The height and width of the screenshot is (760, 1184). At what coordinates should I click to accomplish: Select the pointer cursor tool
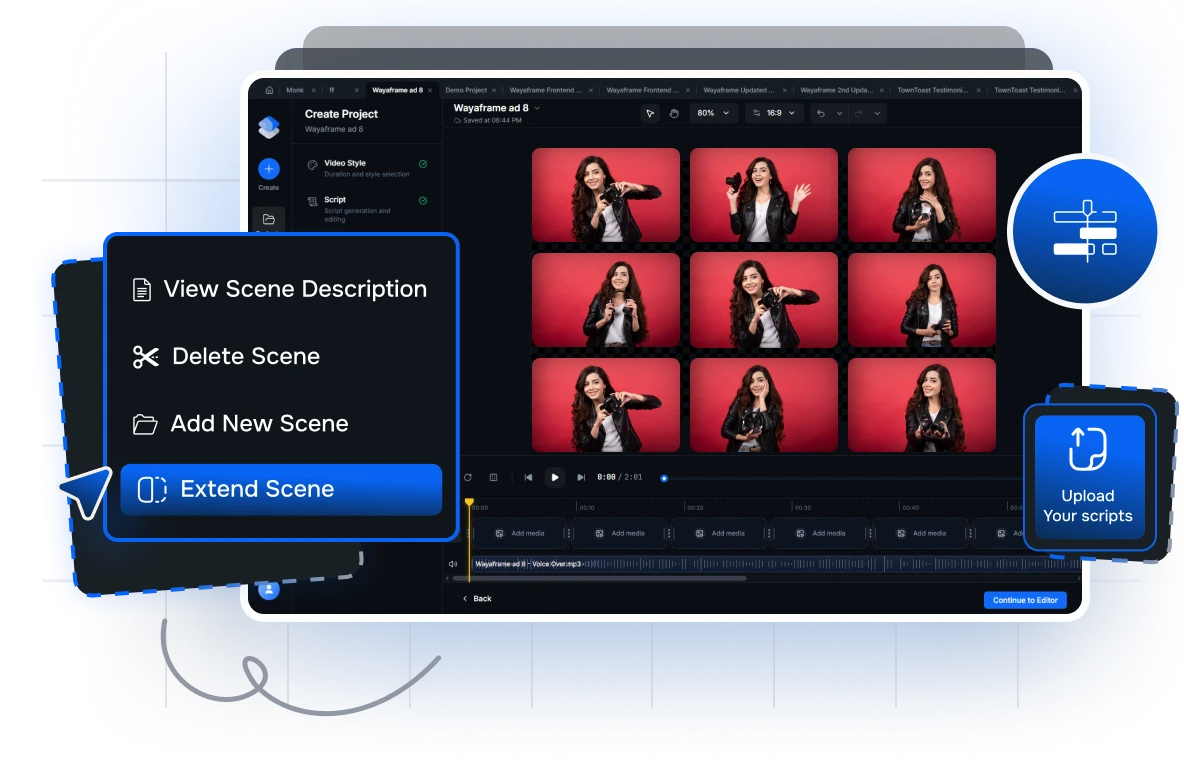[650, 113]
